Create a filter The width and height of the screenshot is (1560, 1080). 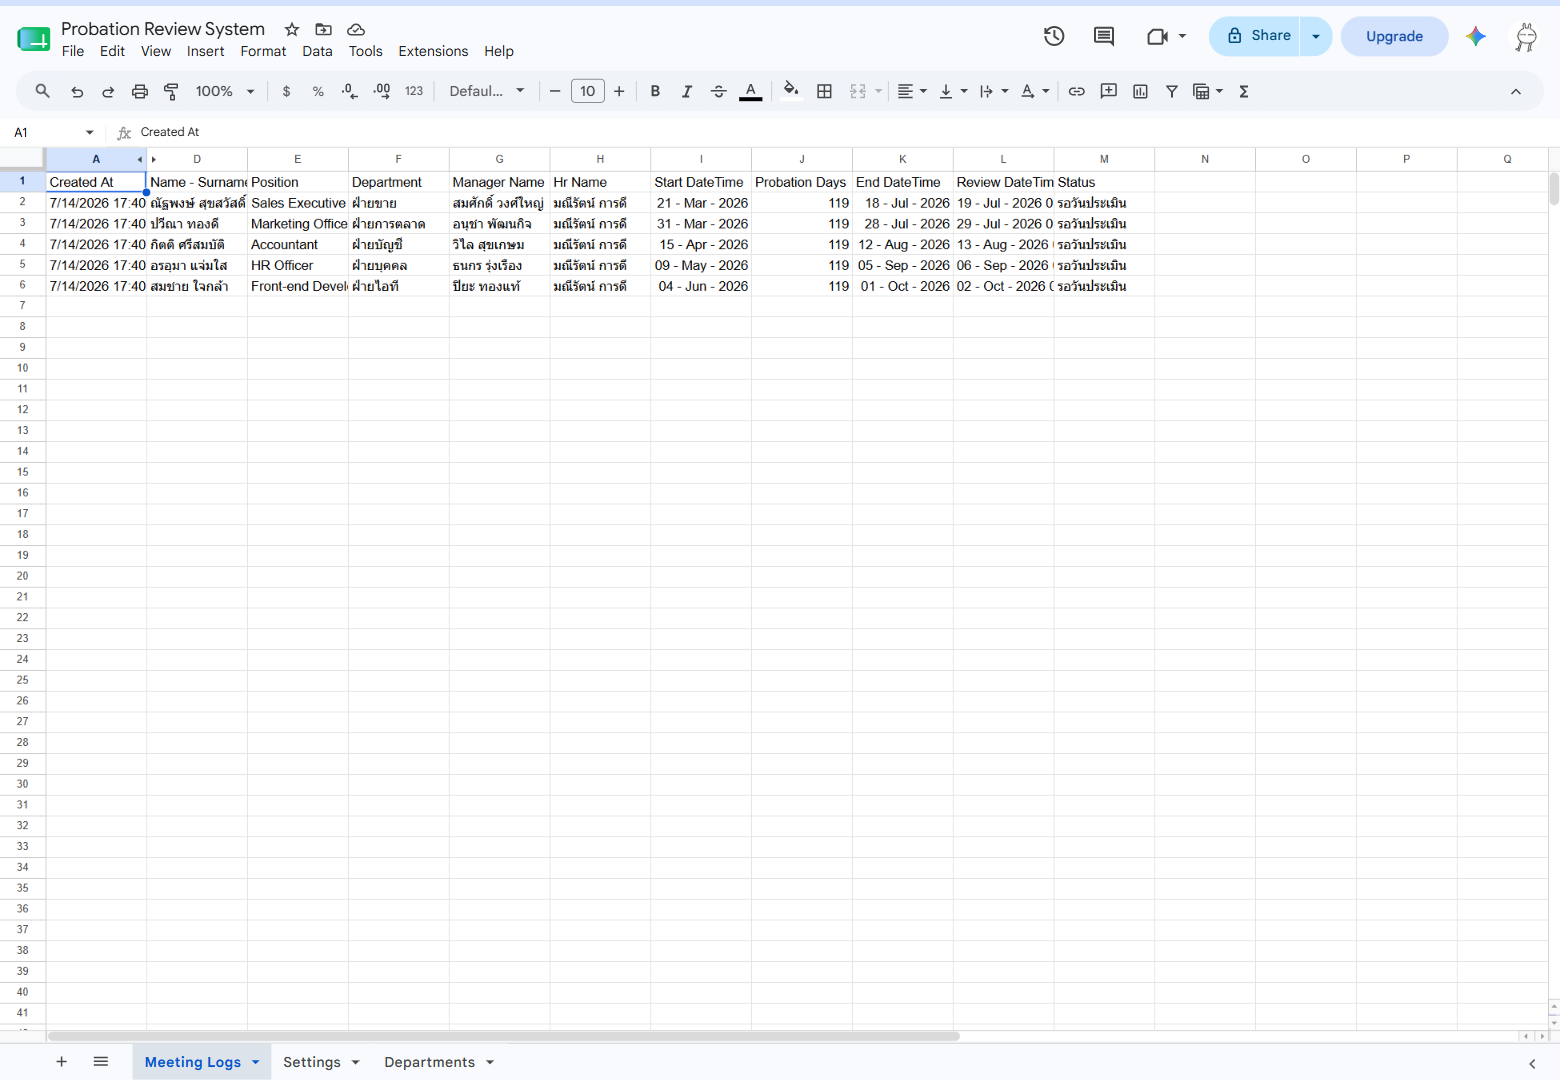1171,91
